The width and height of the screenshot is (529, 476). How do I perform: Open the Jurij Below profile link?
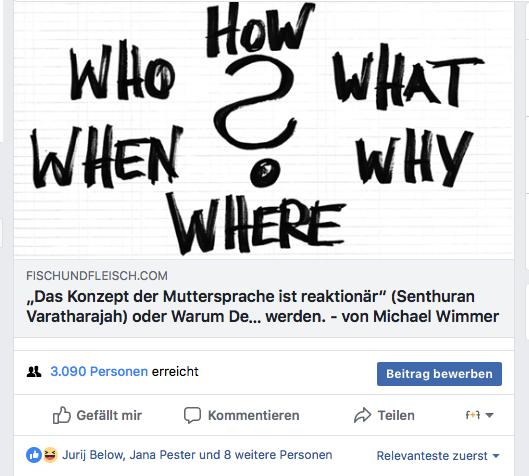[93, 455]
